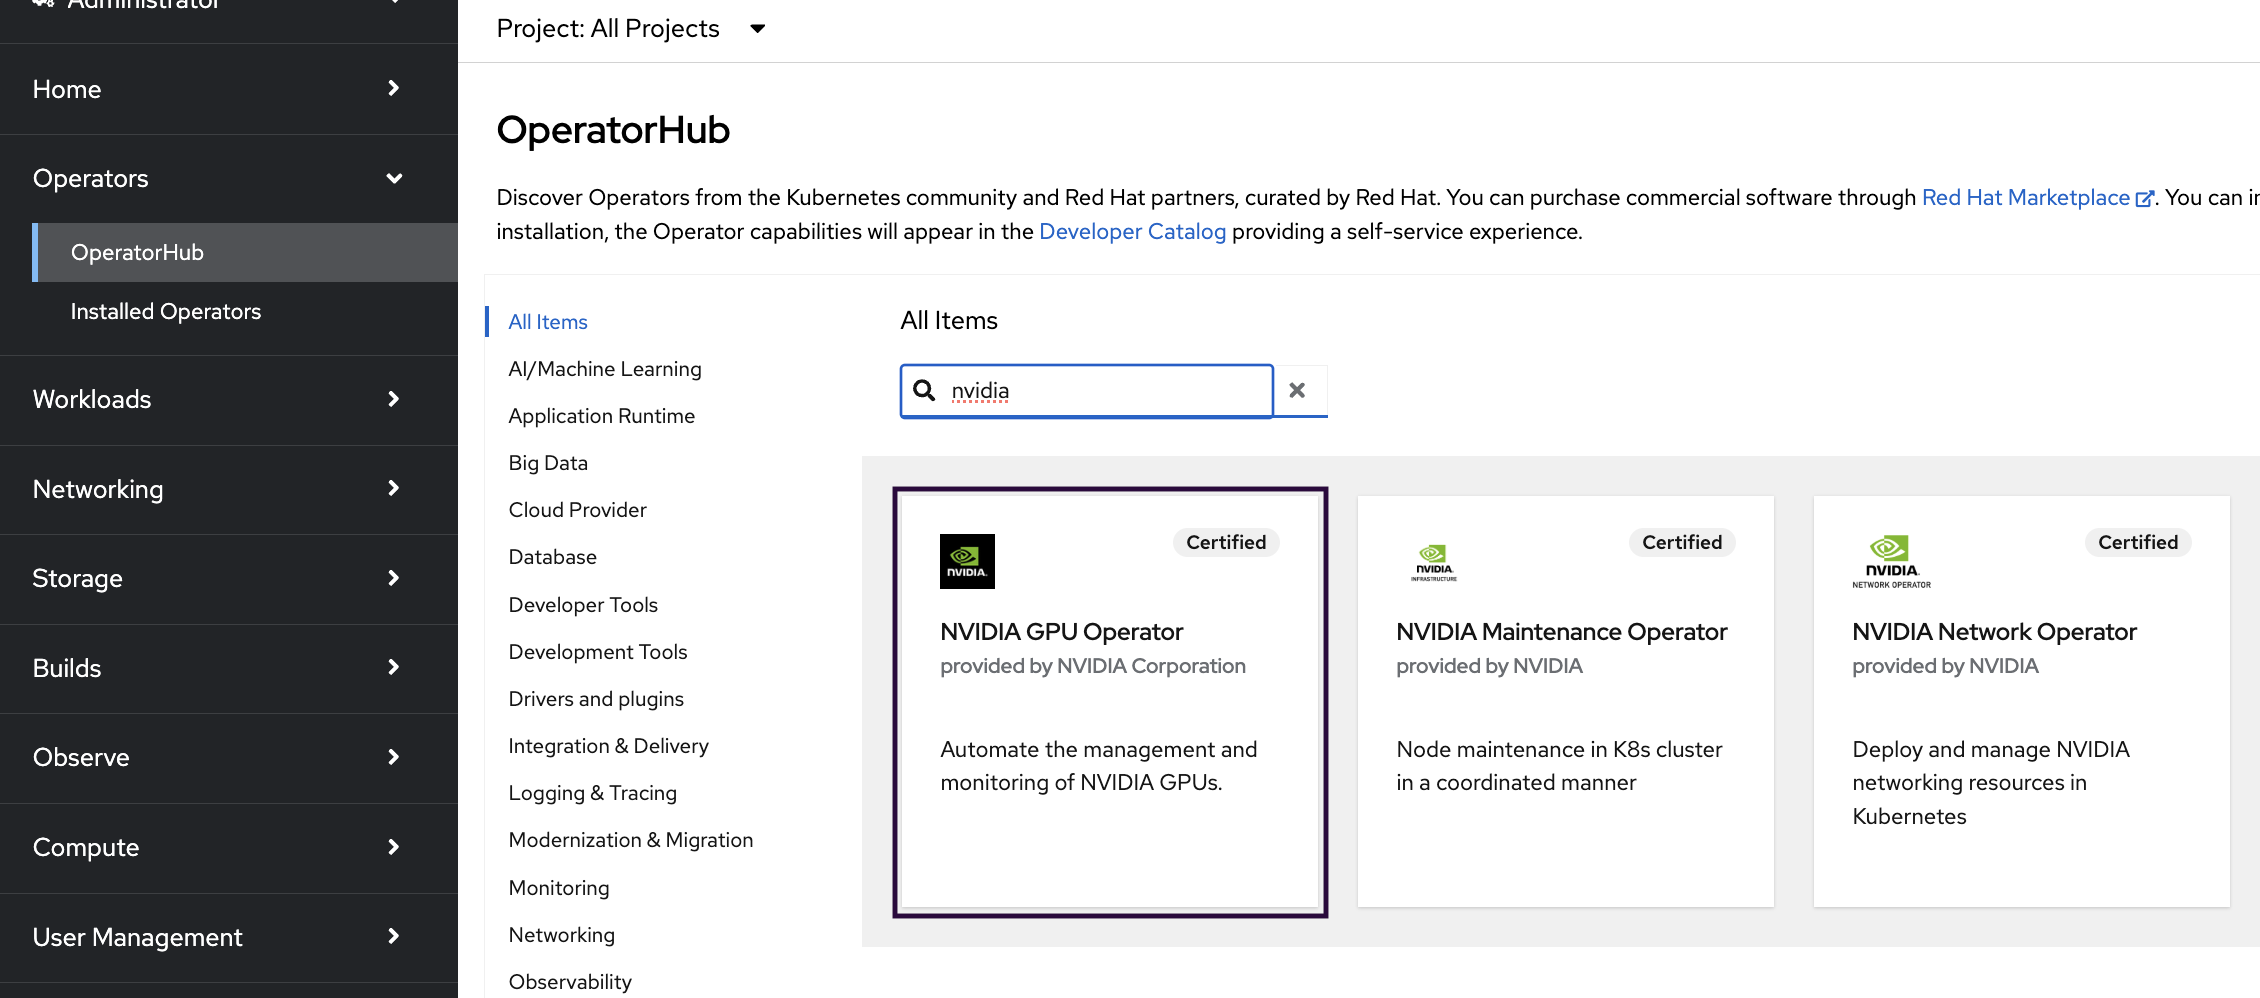Open the Developer Catalog link

[x=1132, y=232]
